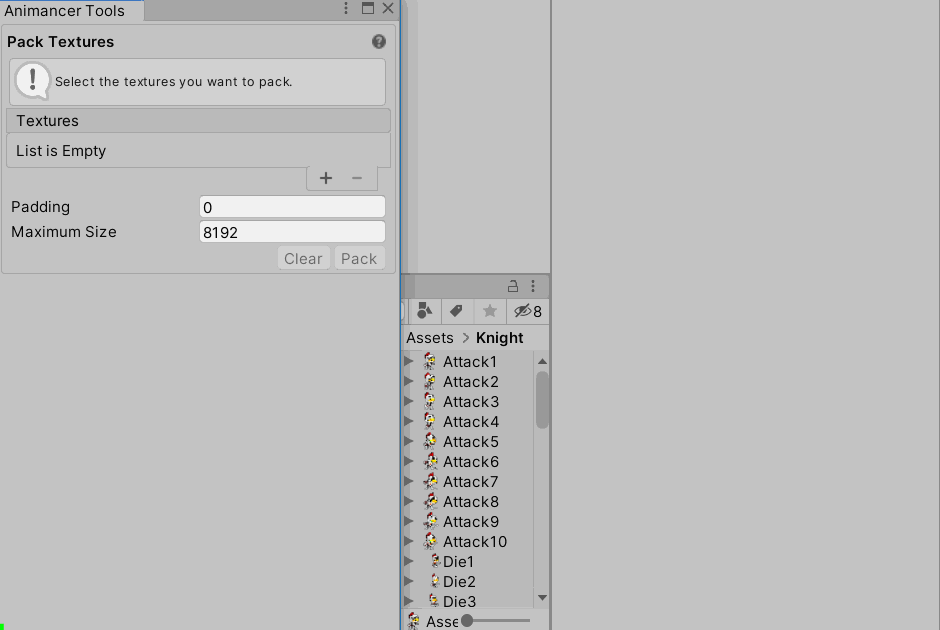This screenshot has height=630, width=940.
Task: Expand the Attack6 sprite arrow
Action: click(409, 461)
